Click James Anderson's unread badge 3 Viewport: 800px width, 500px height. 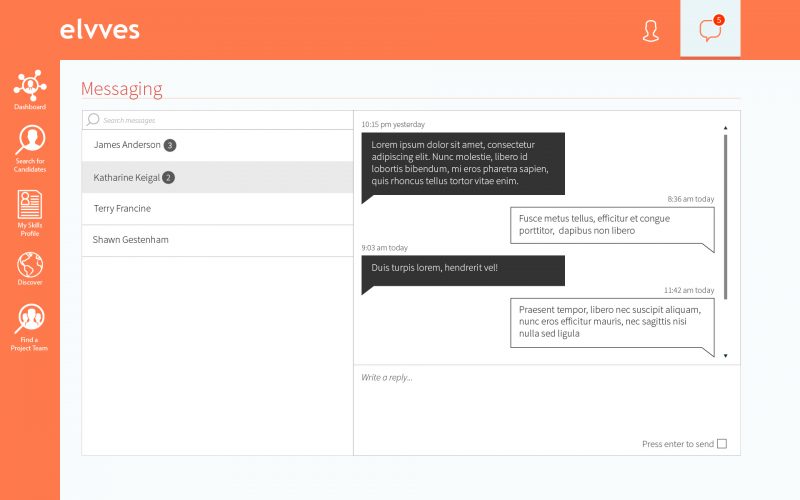tap(170, 145)
